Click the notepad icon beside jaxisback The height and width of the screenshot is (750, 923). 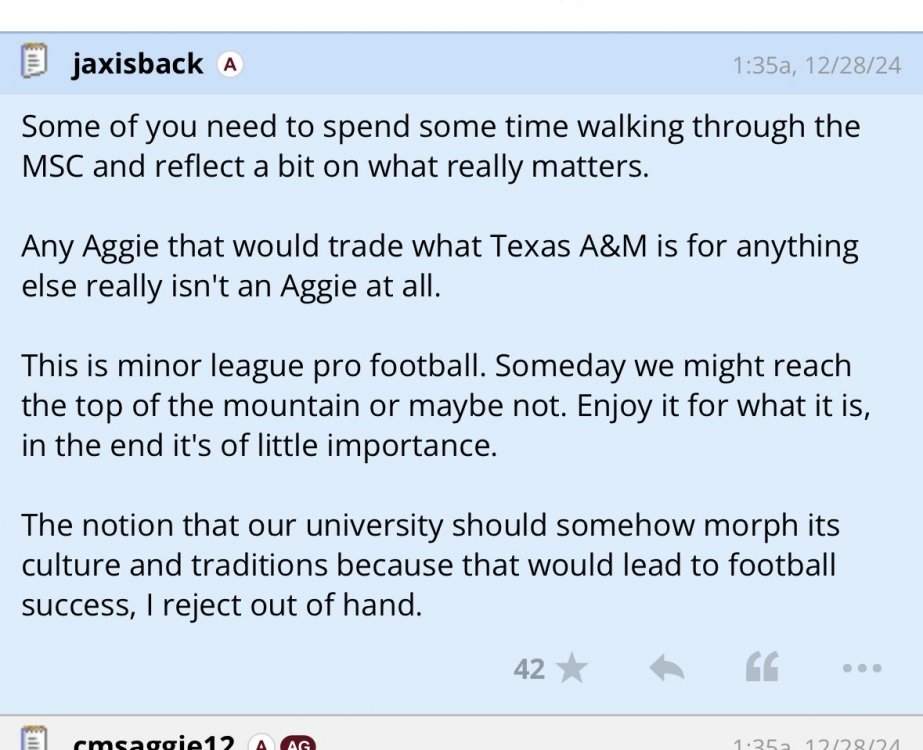34,64
